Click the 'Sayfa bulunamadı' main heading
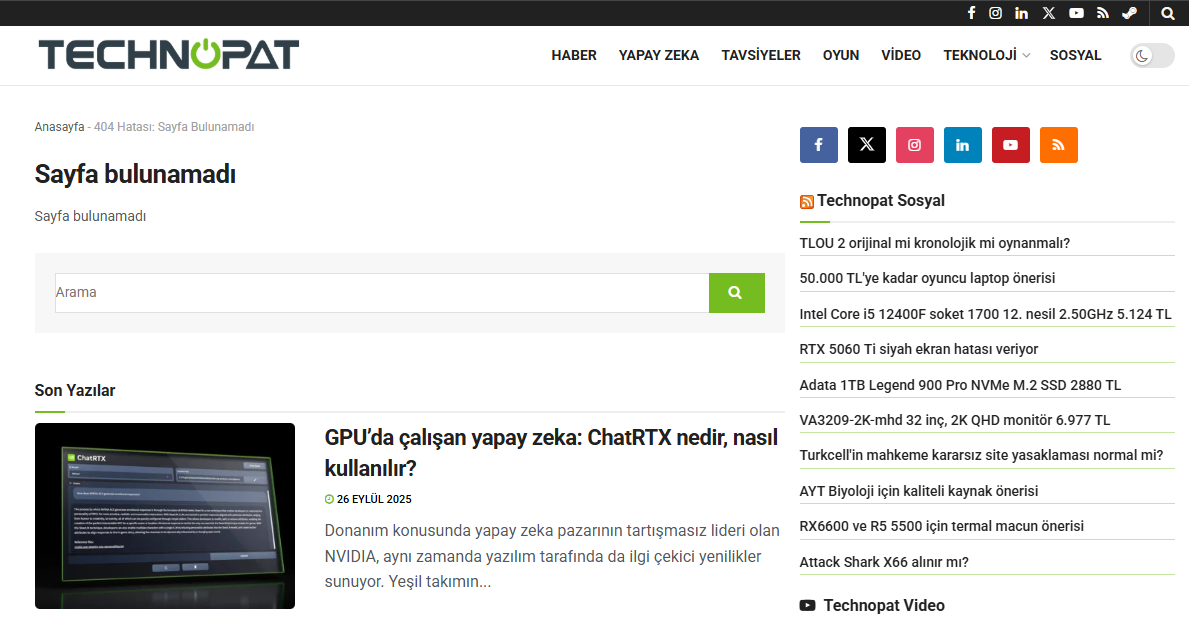This screenshot has height=623, width=1189. [135, 174]
